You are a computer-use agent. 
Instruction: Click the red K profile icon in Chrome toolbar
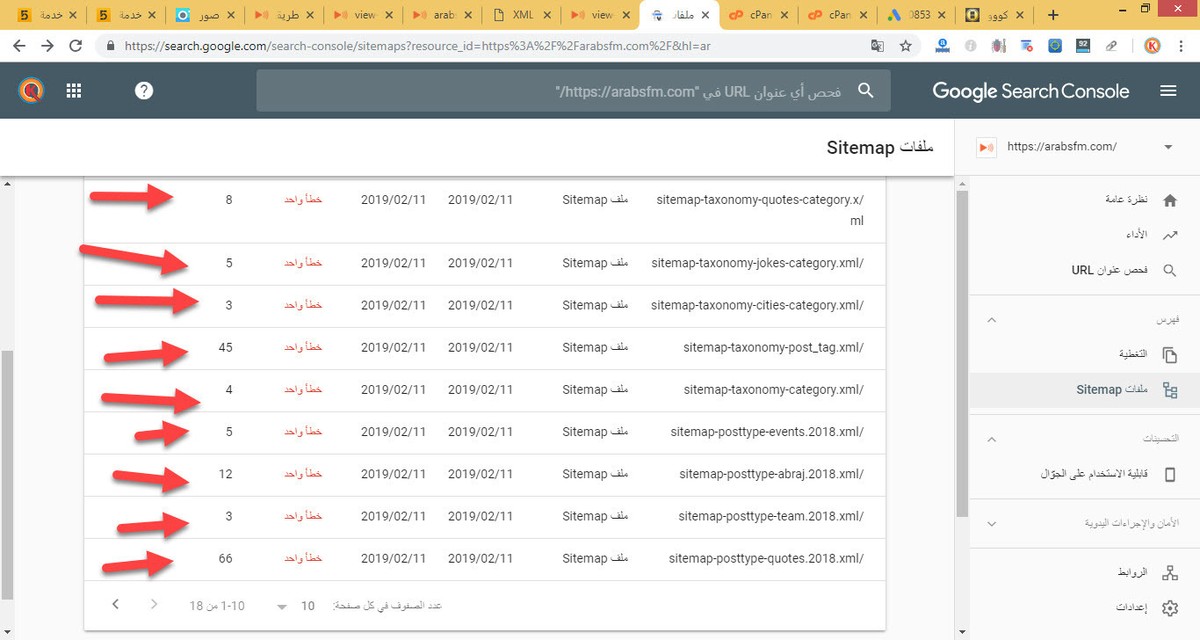[x=1151, y=46]
